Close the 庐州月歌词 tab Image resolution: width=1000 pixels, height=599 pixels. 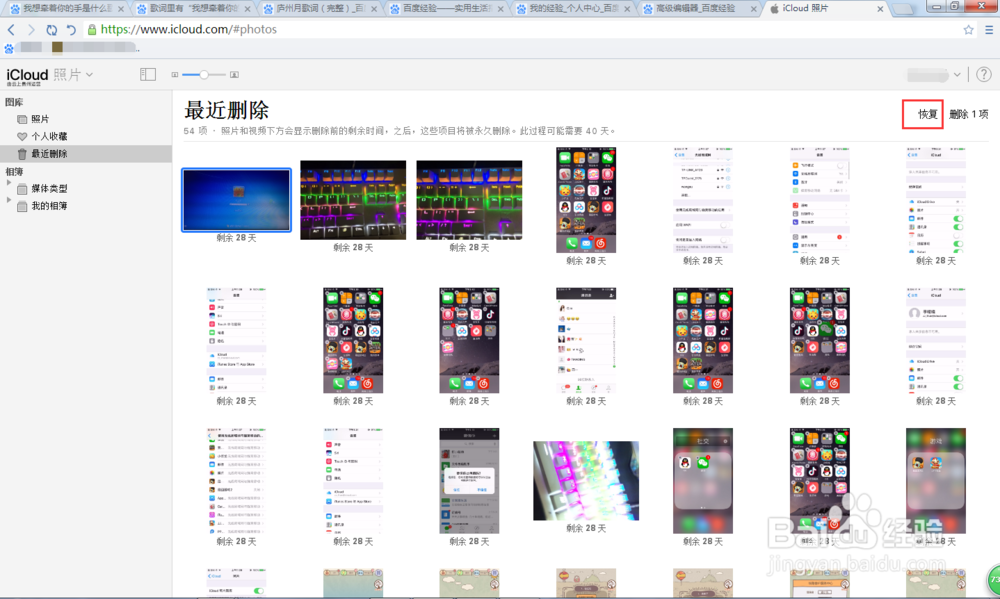click(374, 9)
